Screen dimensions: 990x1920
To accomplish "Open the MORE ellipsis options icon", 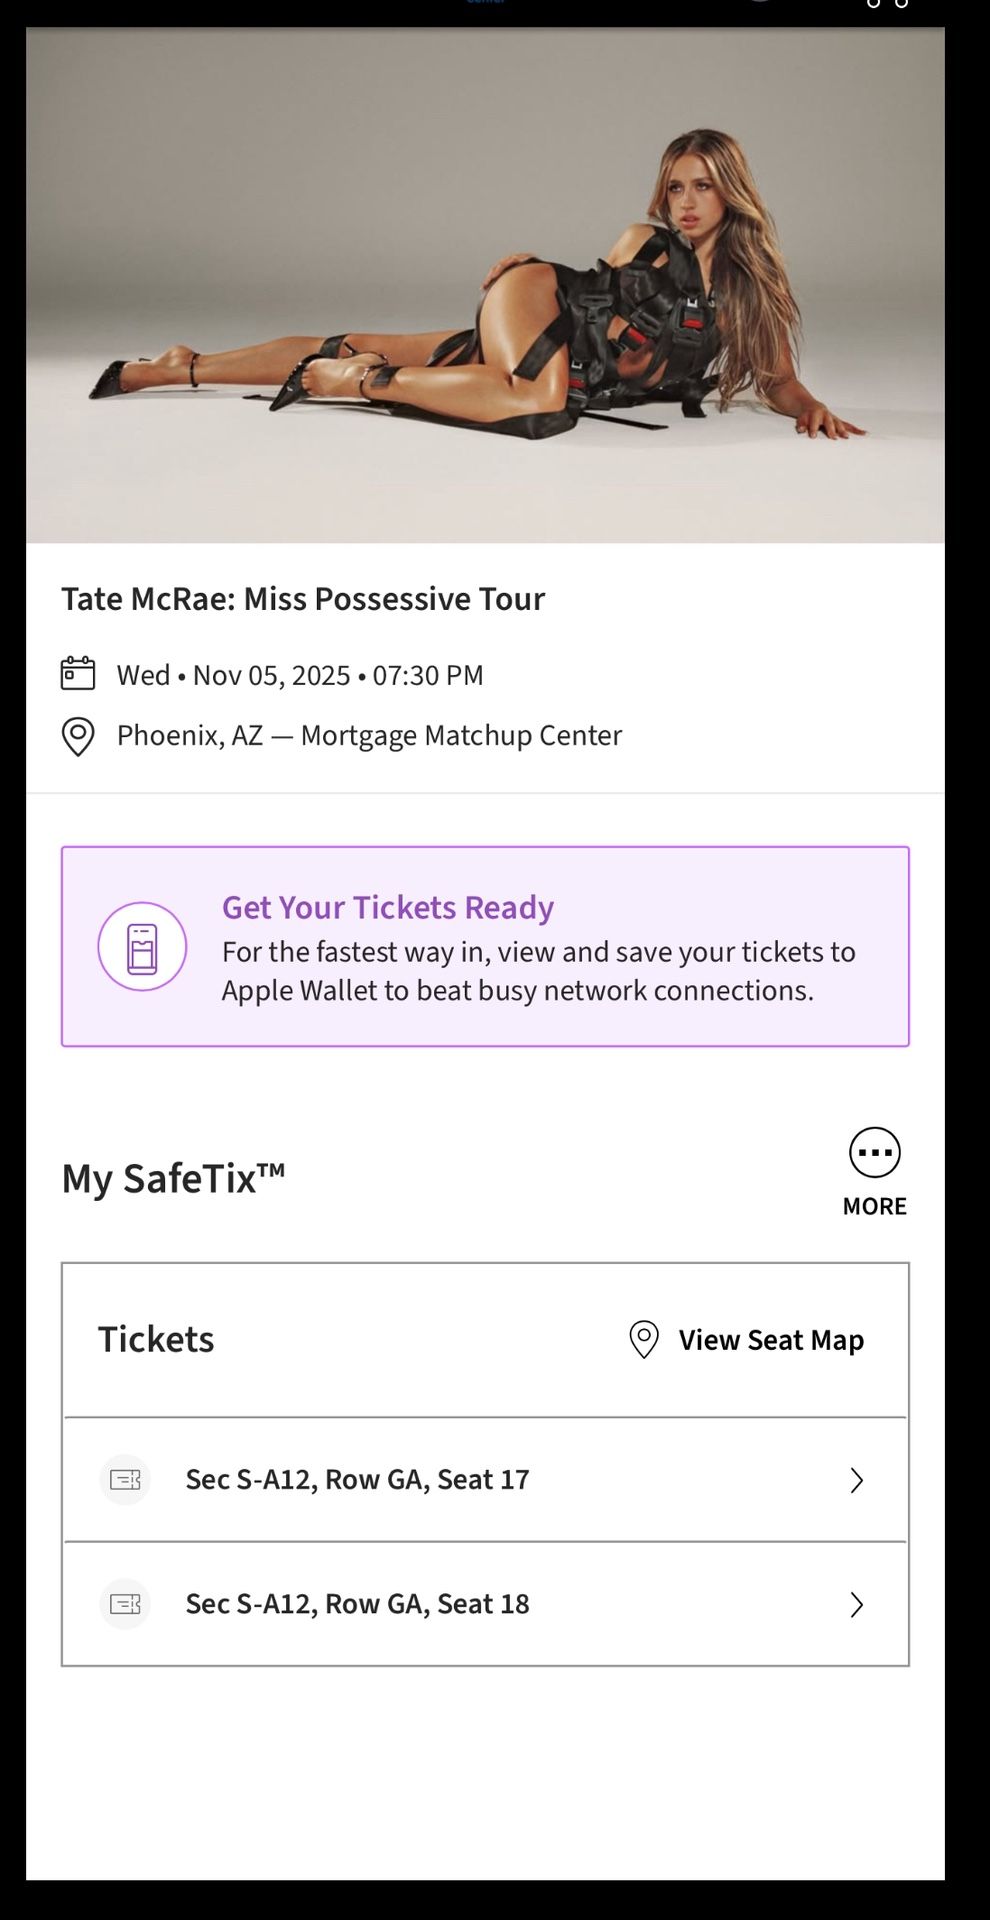I will click(874, 1153).
